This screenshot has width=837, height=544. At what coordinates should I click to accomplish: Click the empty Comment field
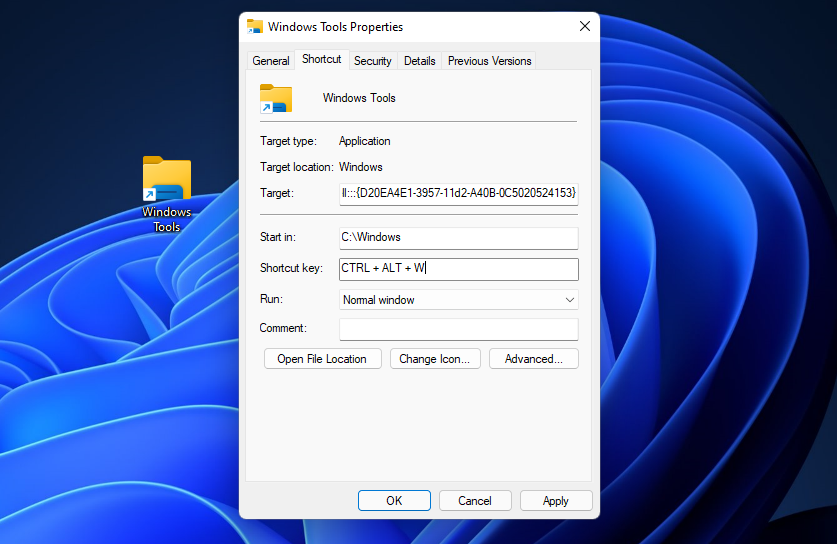[458, 329]
